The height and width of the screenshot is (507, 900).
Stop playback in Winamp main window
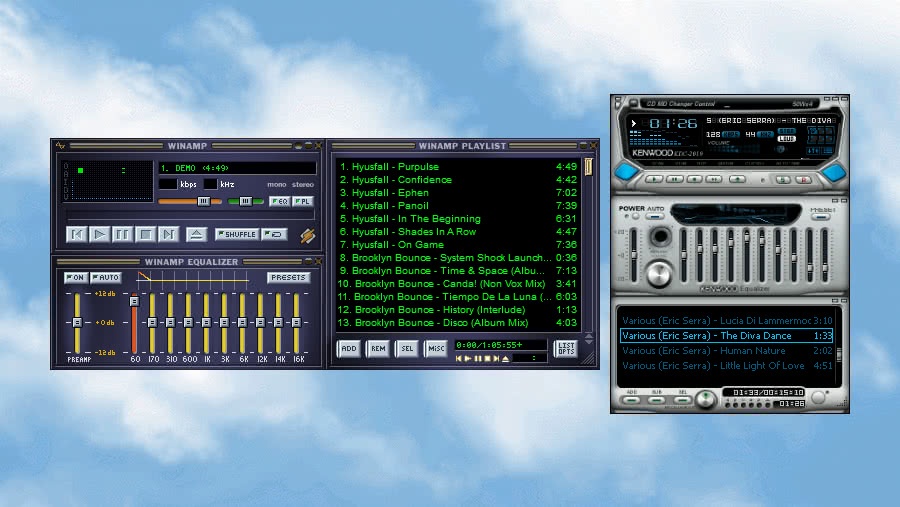[145, 234]
